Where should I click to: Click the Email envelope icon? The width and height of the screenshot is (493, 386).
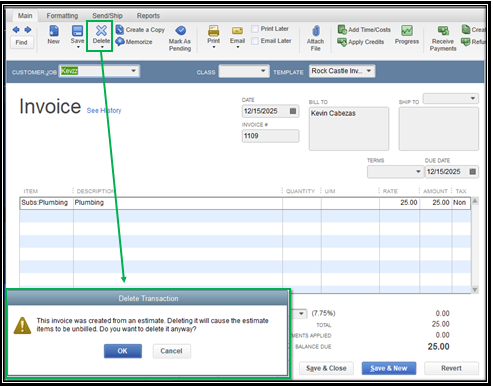(x=237, y=31)
